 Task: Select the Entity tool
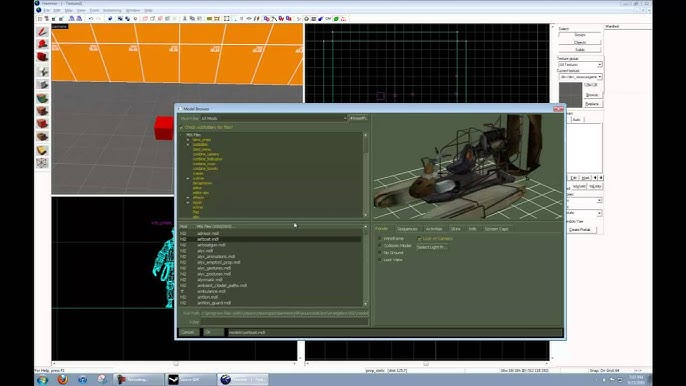(x=42, y=71)
